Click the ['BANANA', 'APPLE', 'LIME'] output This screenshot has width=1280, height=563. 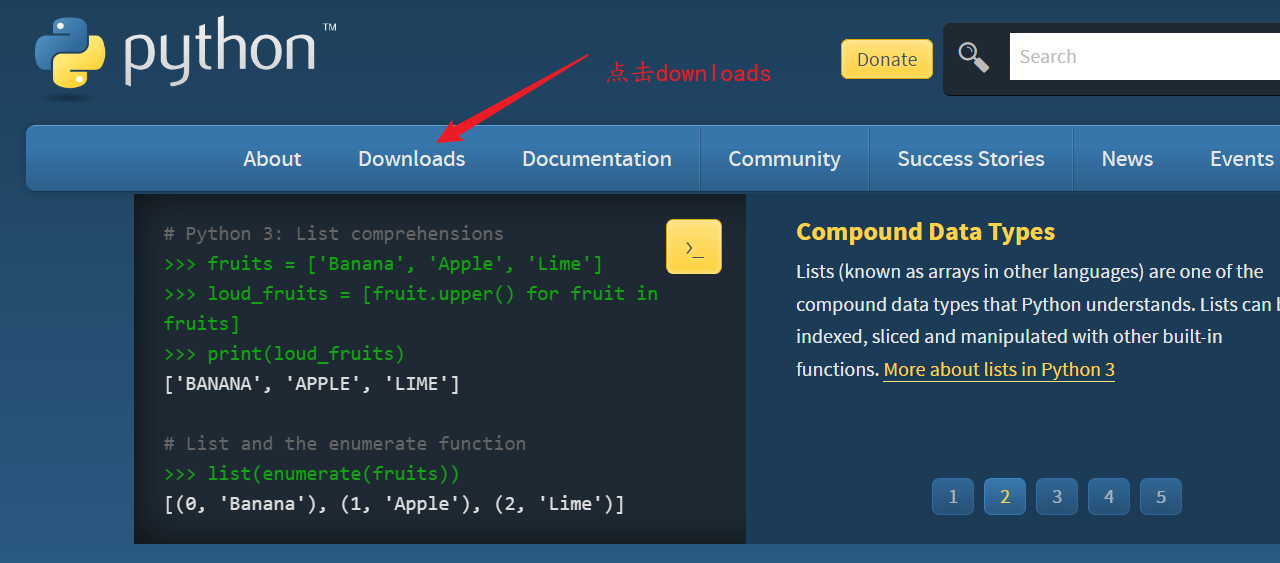[x=312, y=384]
